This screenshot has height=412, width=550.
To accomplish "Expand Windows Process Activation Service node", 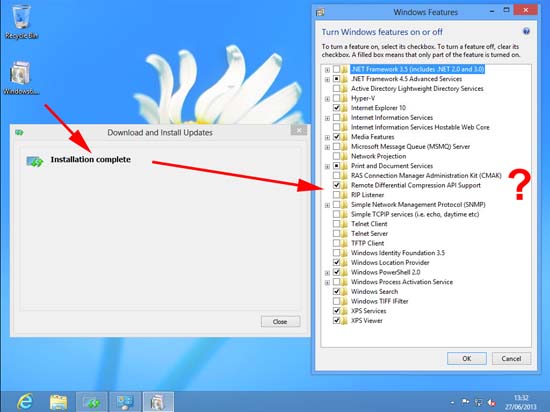I will (x=327, y=282).
